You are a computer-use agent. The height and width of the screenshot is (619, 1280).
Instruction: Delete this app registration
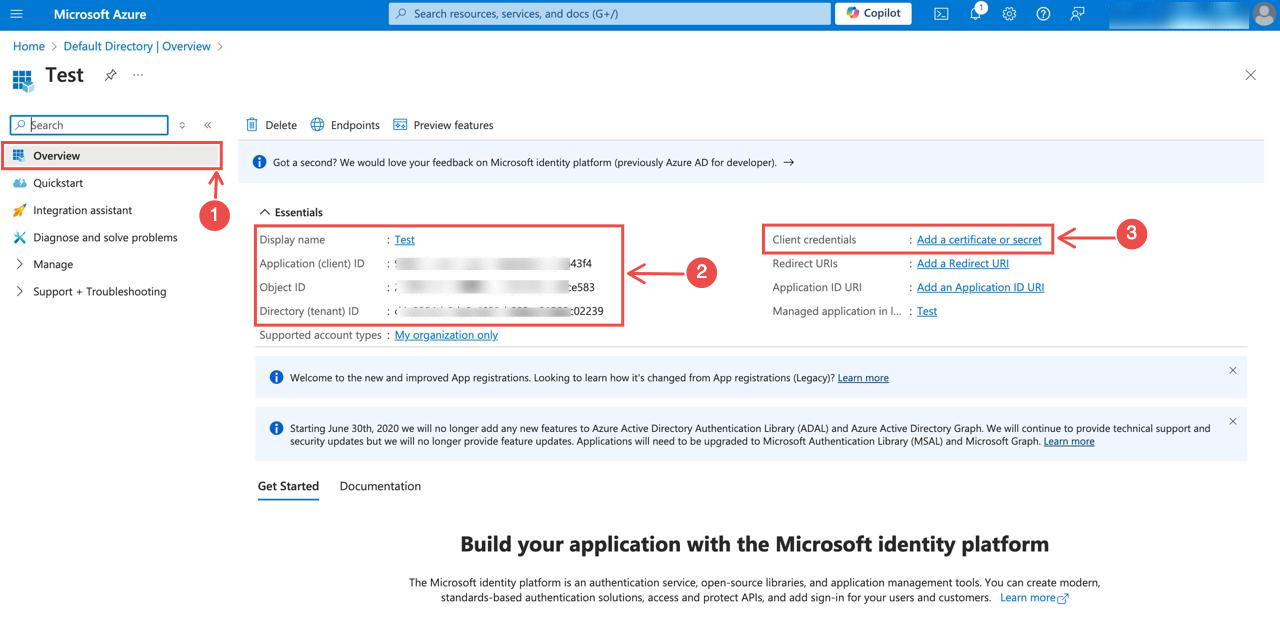pos(270,124)
